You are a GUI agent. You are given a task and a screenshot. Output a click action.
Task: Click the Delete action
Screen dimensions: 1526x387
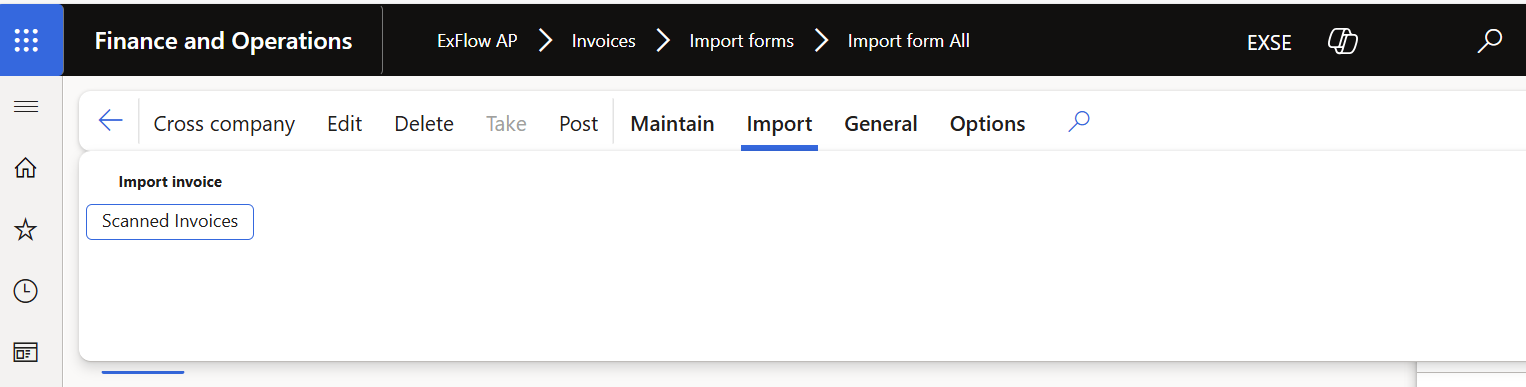point(424,124)
